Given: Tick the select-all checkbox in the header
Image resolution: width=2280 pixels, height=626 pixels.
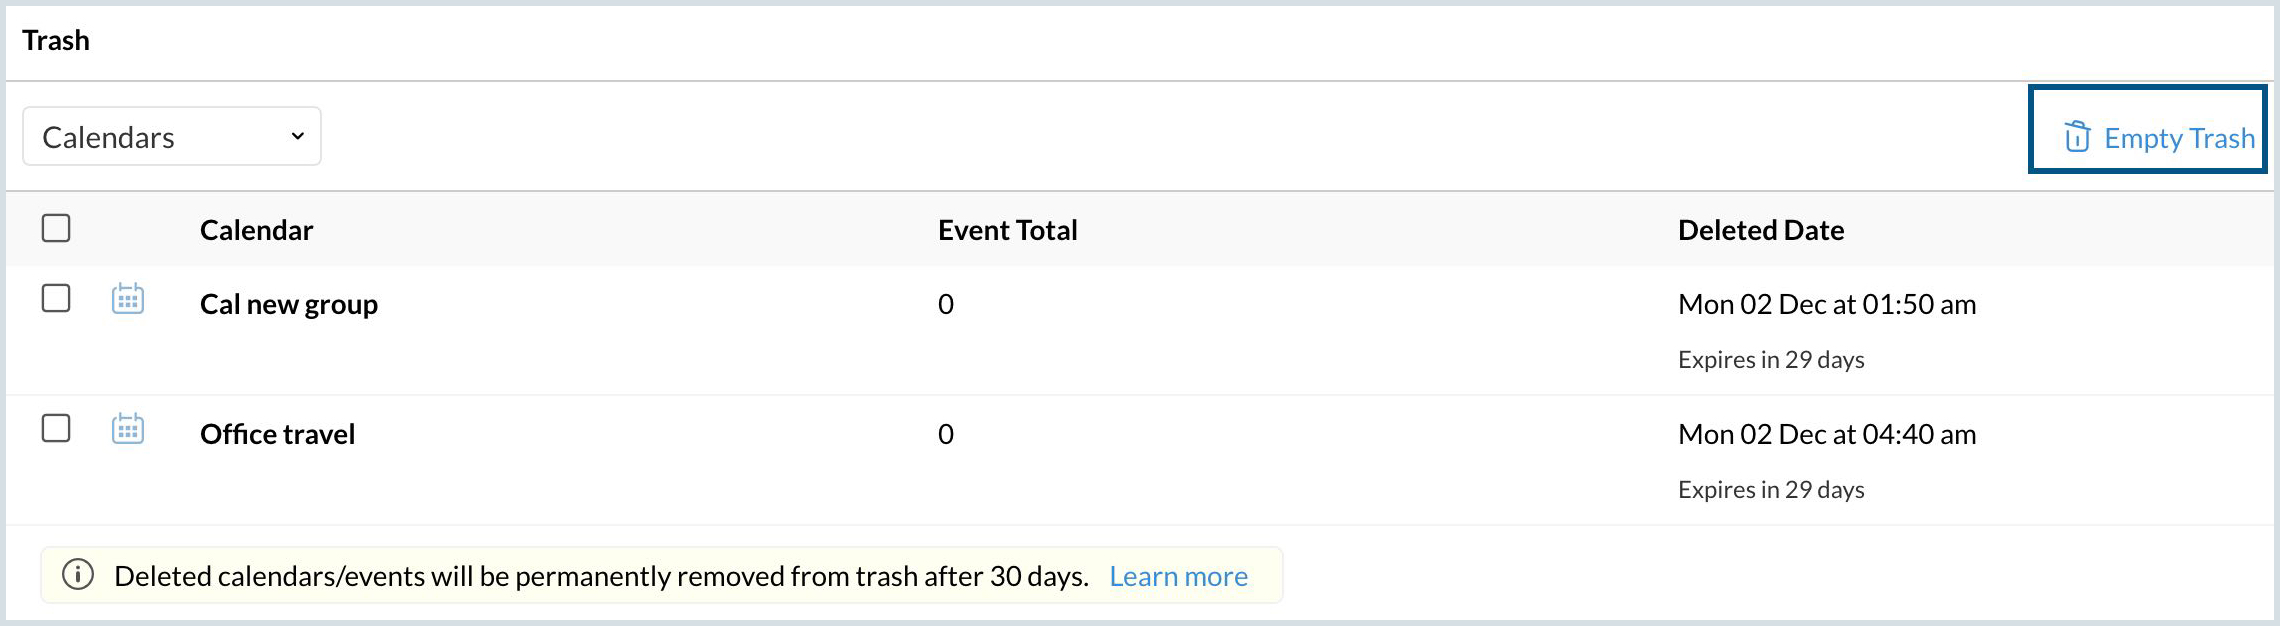Looking at the screenshot, I should 56,228.
